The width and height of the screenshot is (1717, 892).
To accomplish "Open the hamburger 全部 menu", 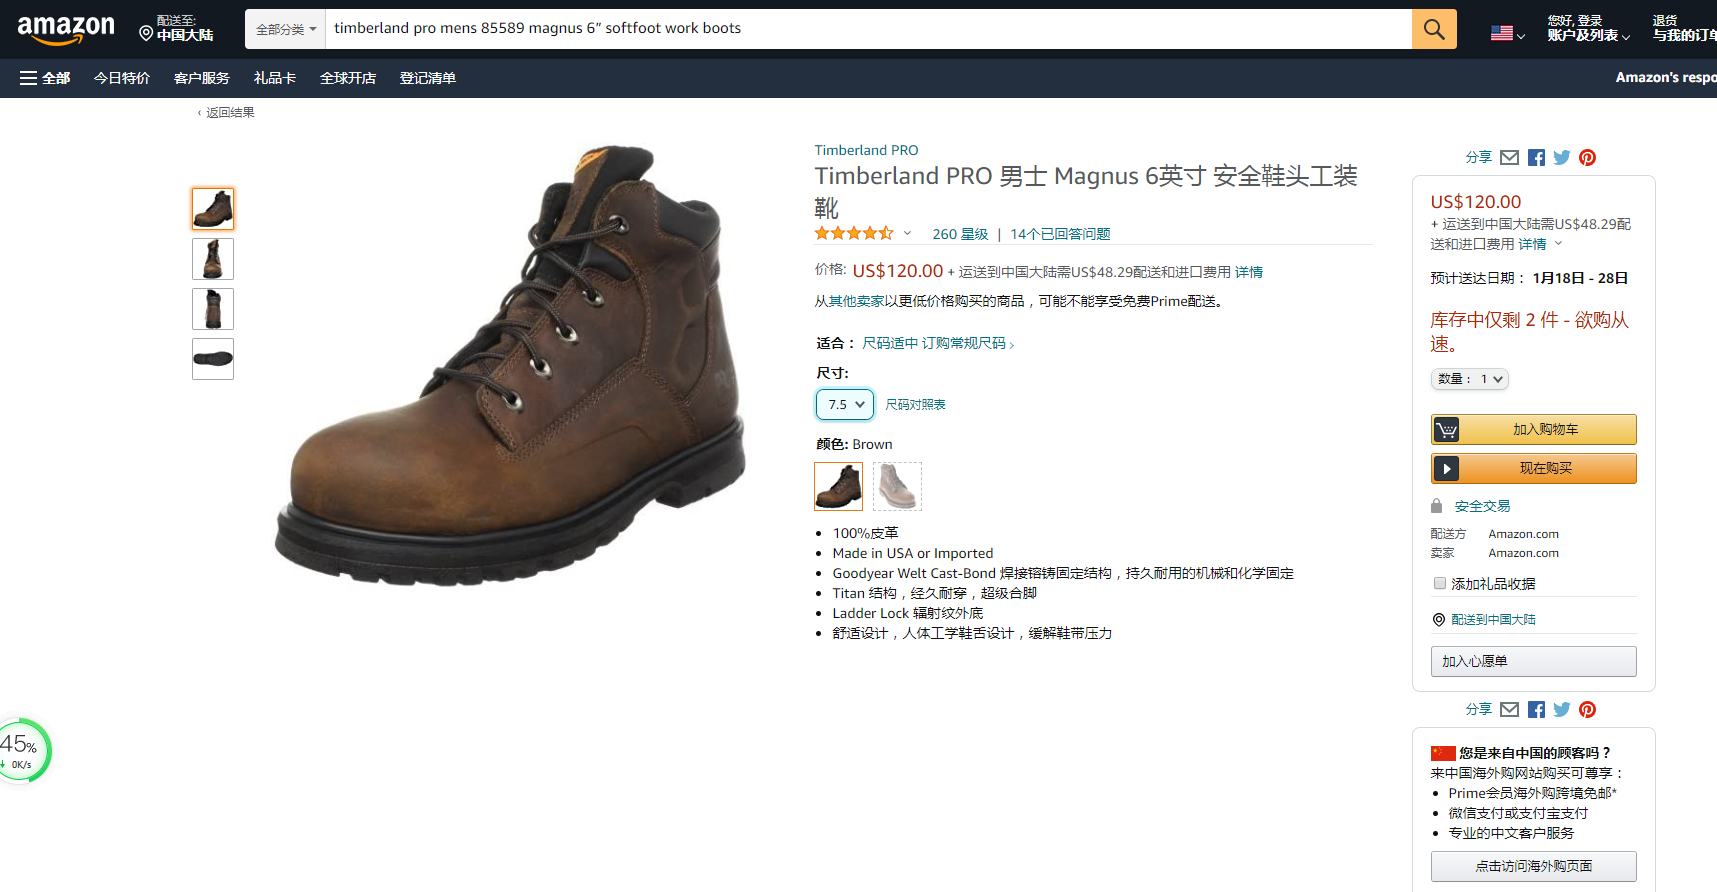I will 45,78.
